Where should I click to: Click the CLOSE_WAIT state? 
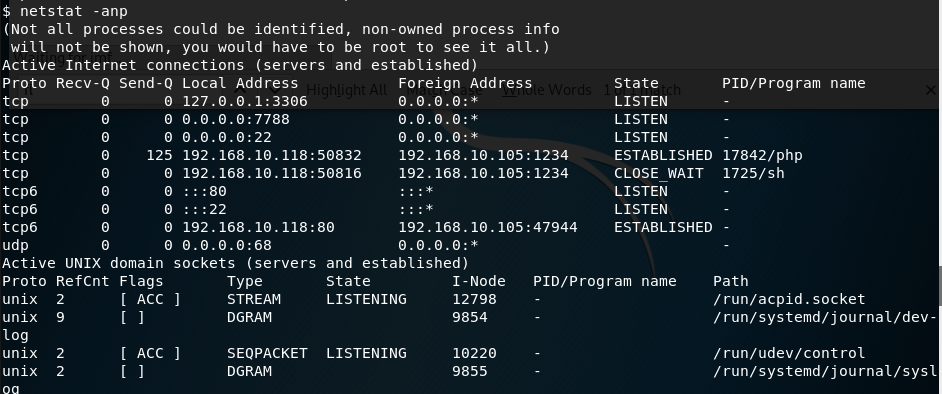658,173
